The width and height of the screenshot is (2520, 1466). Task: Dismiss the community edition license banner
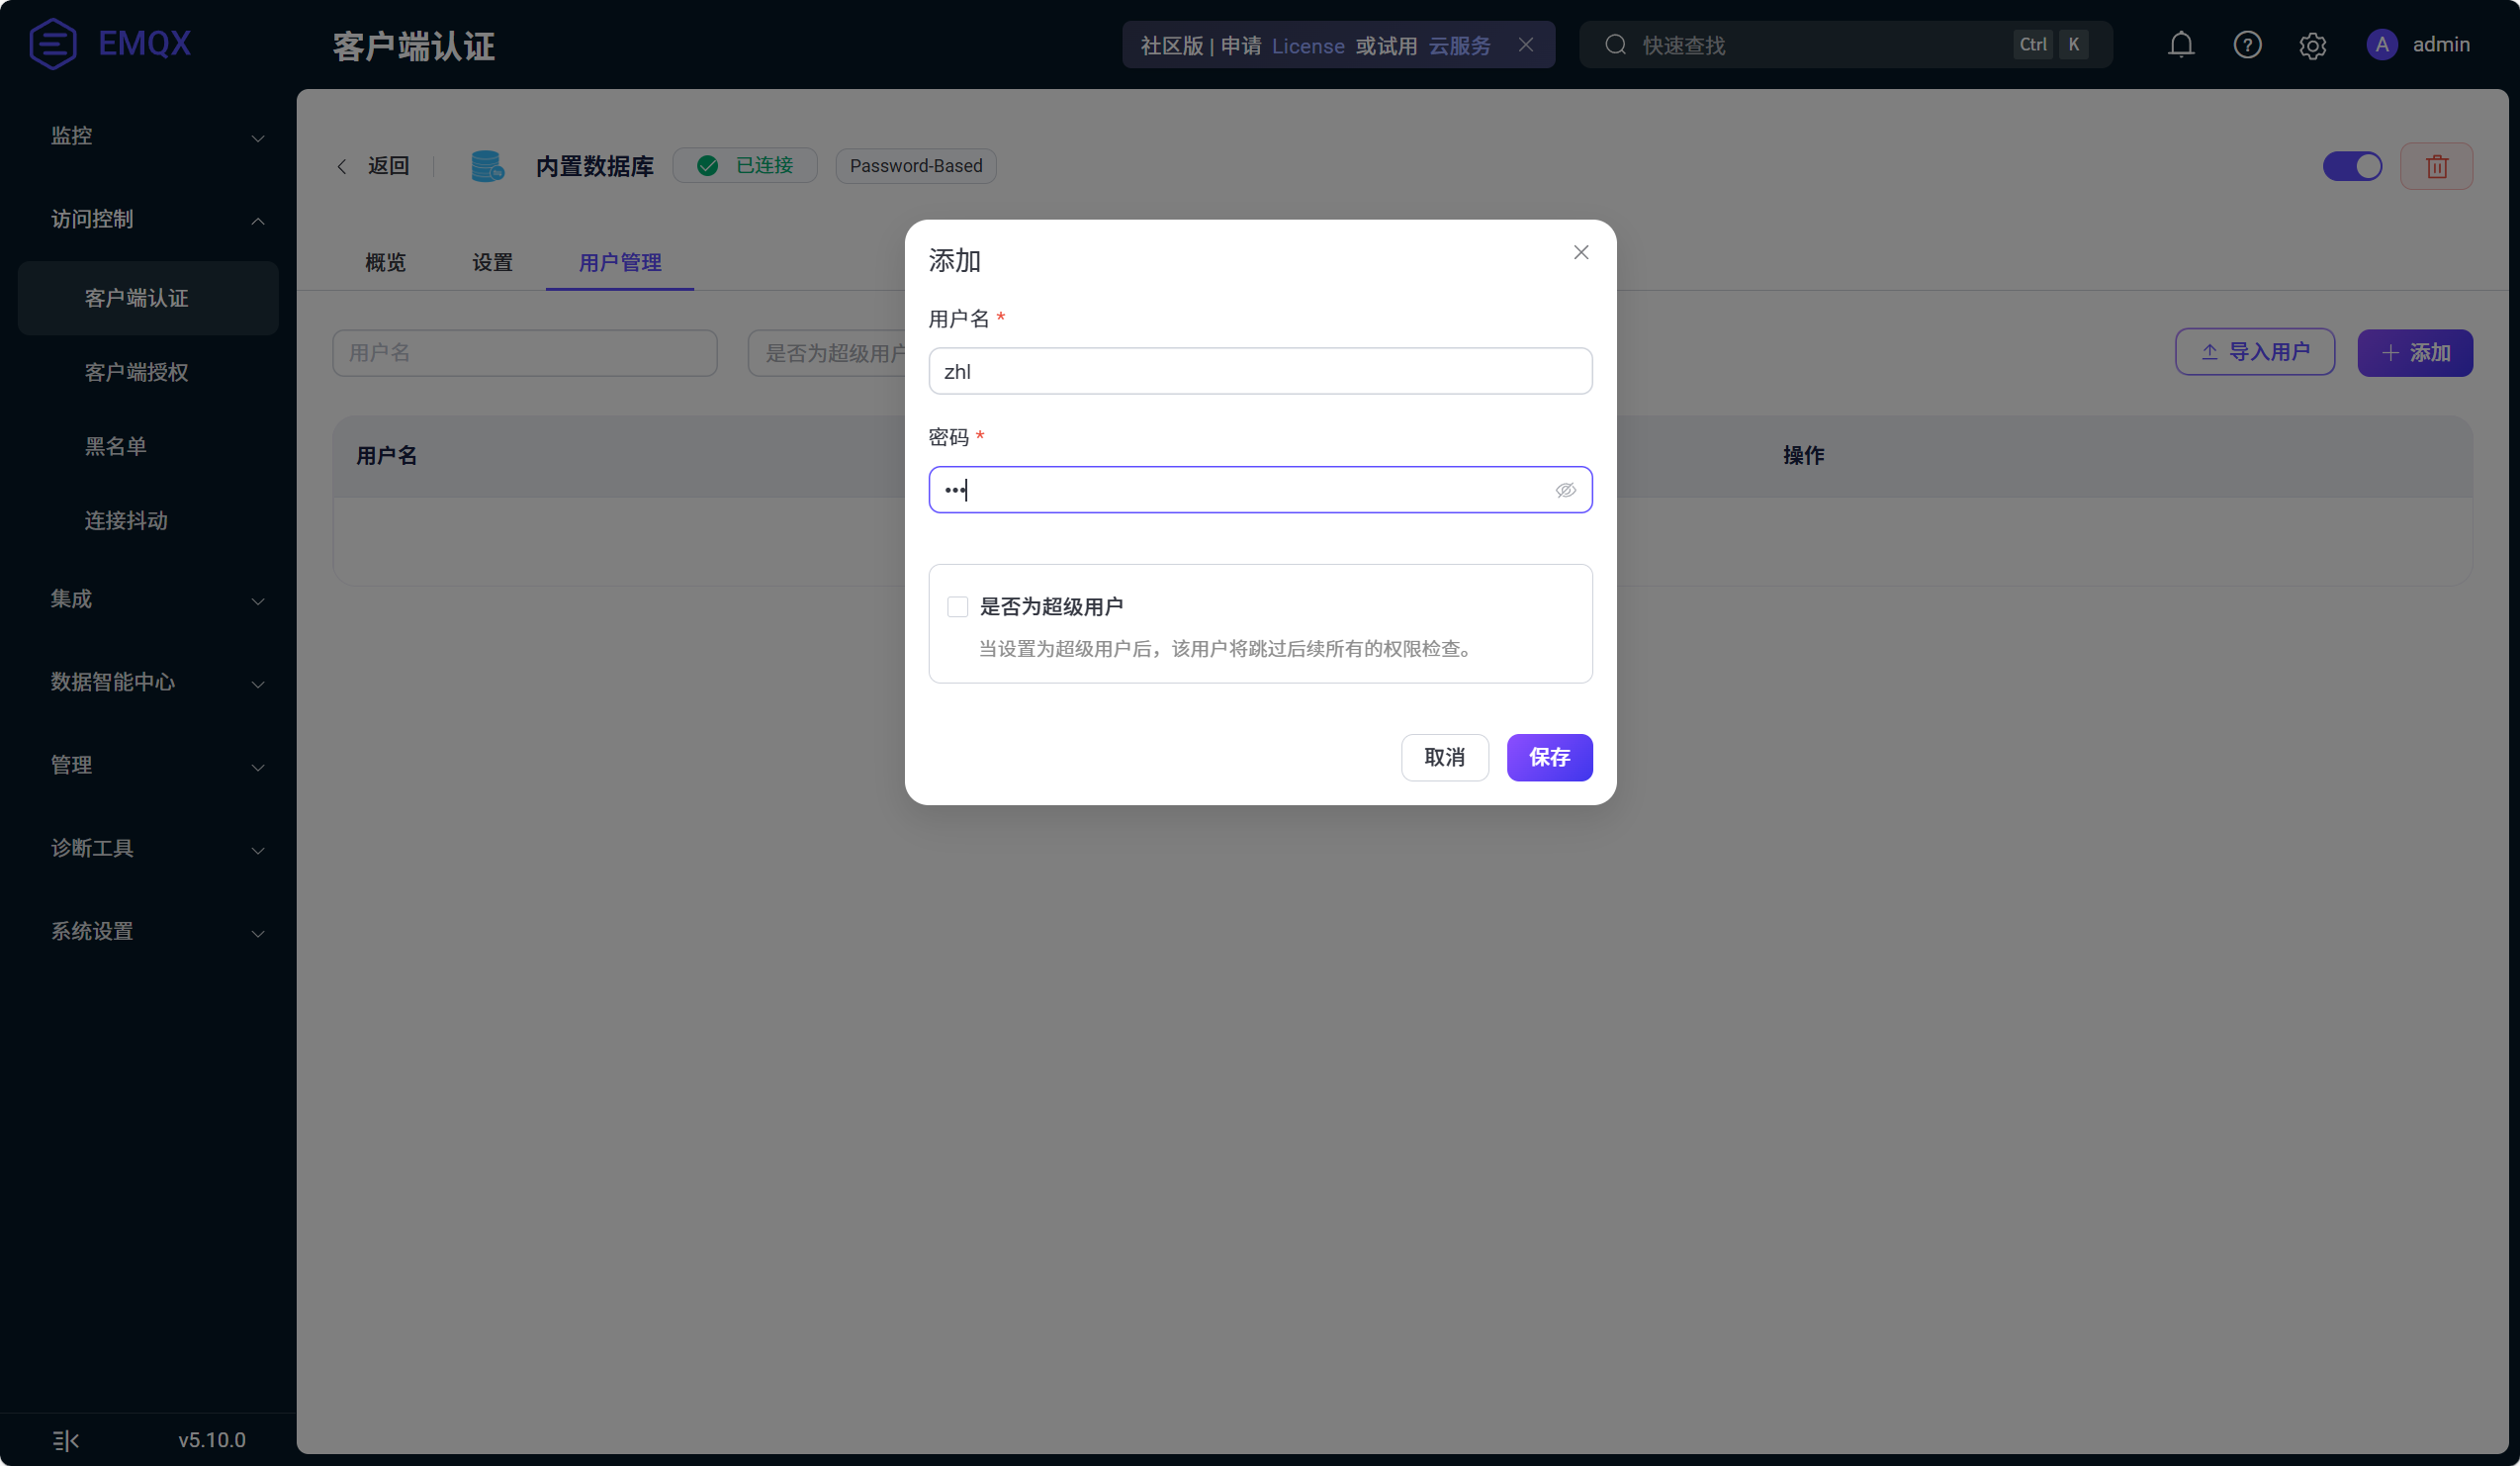click(1526, 45)
